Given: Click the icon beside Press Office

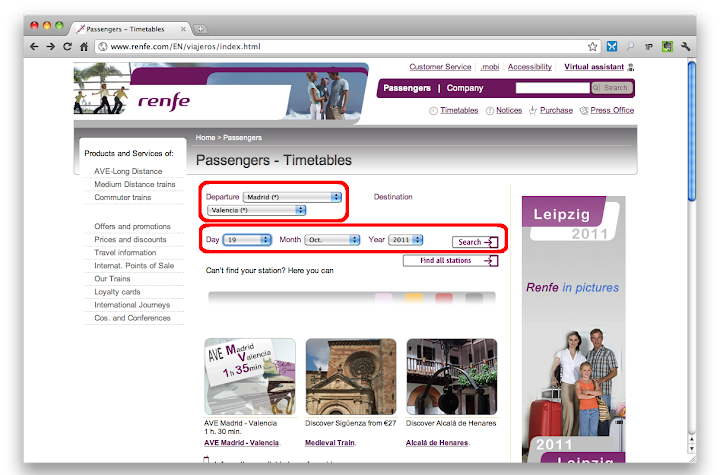Looking at the screenshot, I should coord(584,111).
